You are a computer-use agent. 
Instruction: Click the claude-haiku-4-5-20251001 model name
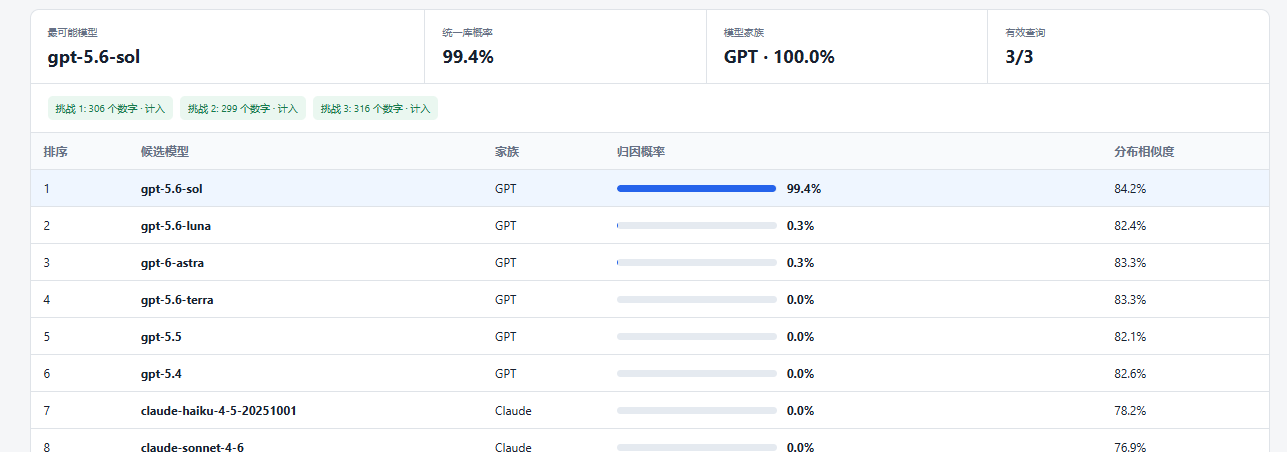click(x=219, y=411)
